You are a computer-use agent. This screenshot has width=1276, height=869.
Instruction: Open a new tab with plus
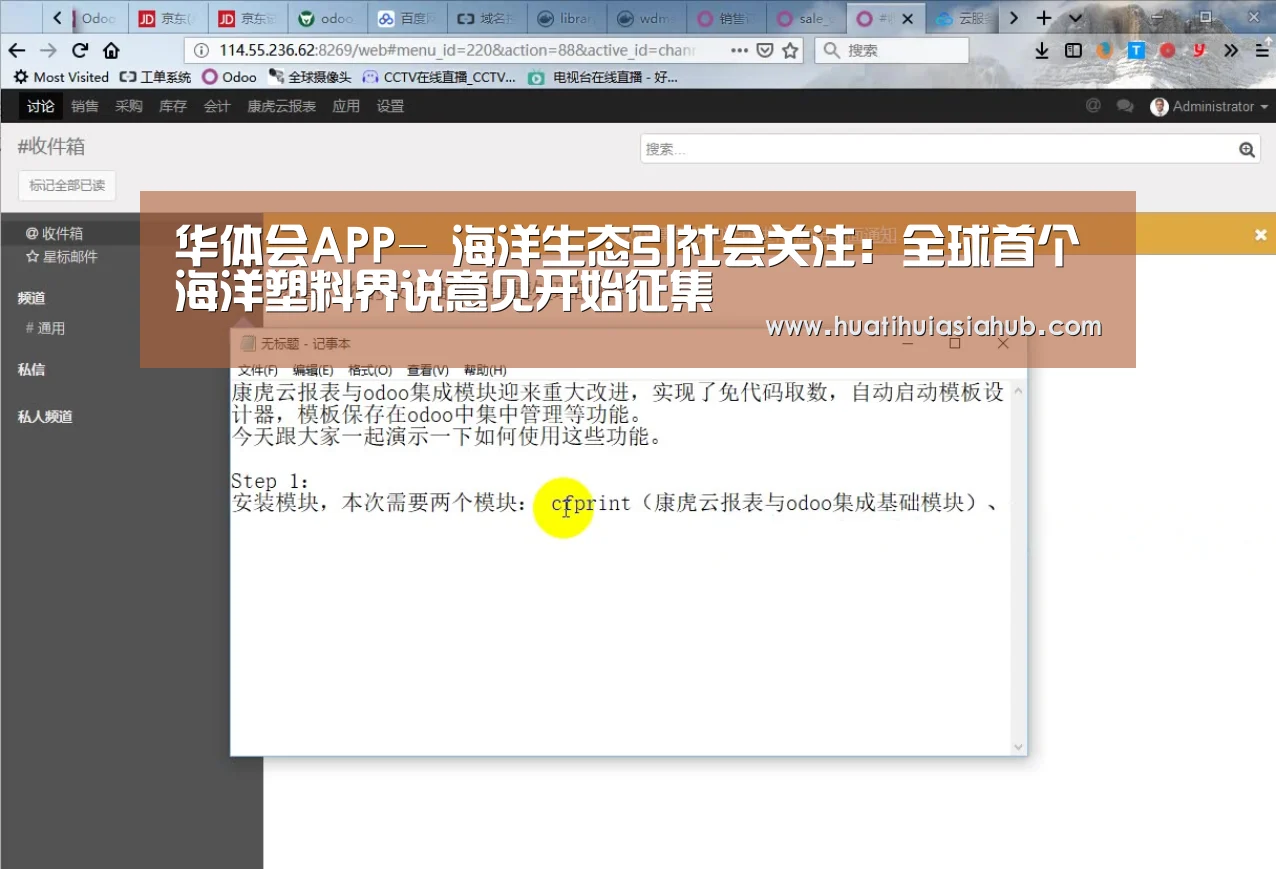tap(1044, 18)
